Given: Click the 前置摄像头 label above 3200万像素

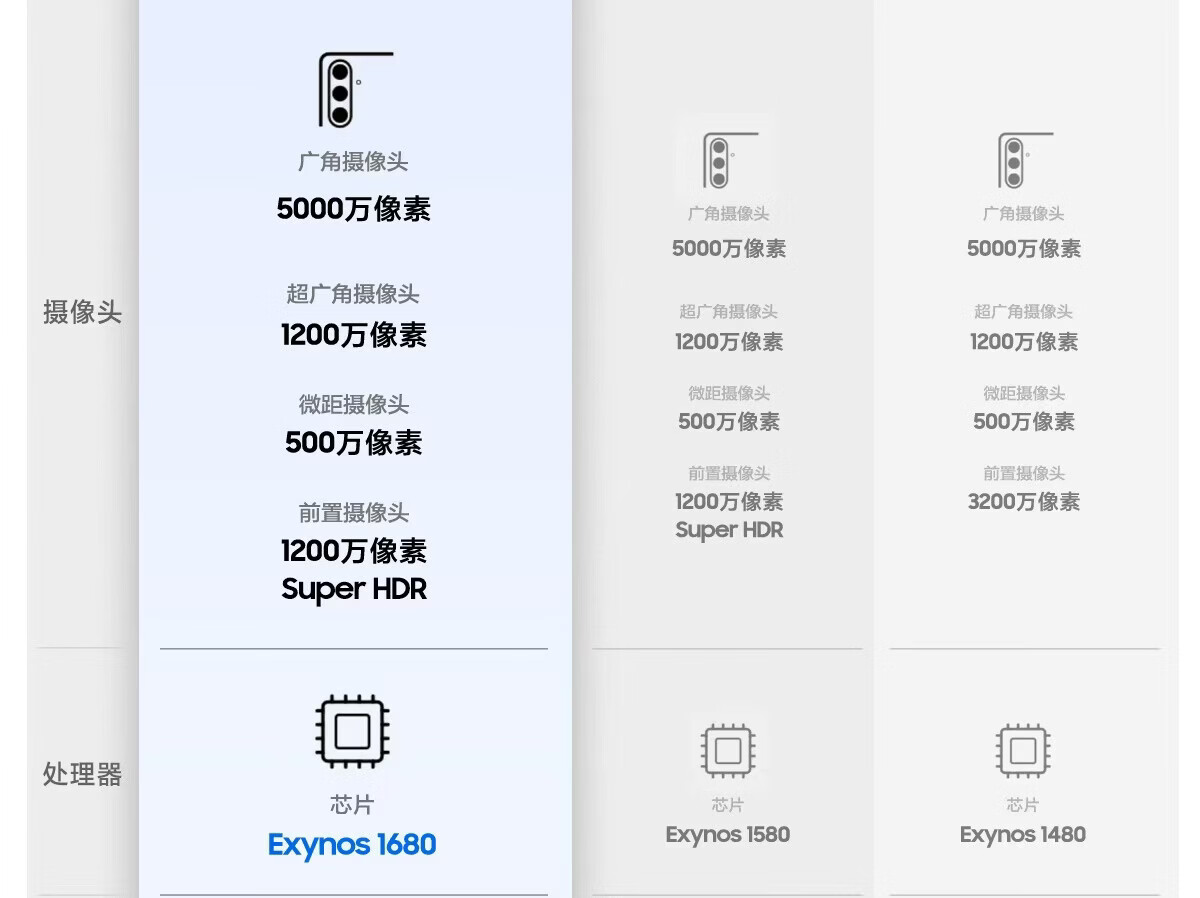Looking at the screenshot, I should [x=1024, y=473].
